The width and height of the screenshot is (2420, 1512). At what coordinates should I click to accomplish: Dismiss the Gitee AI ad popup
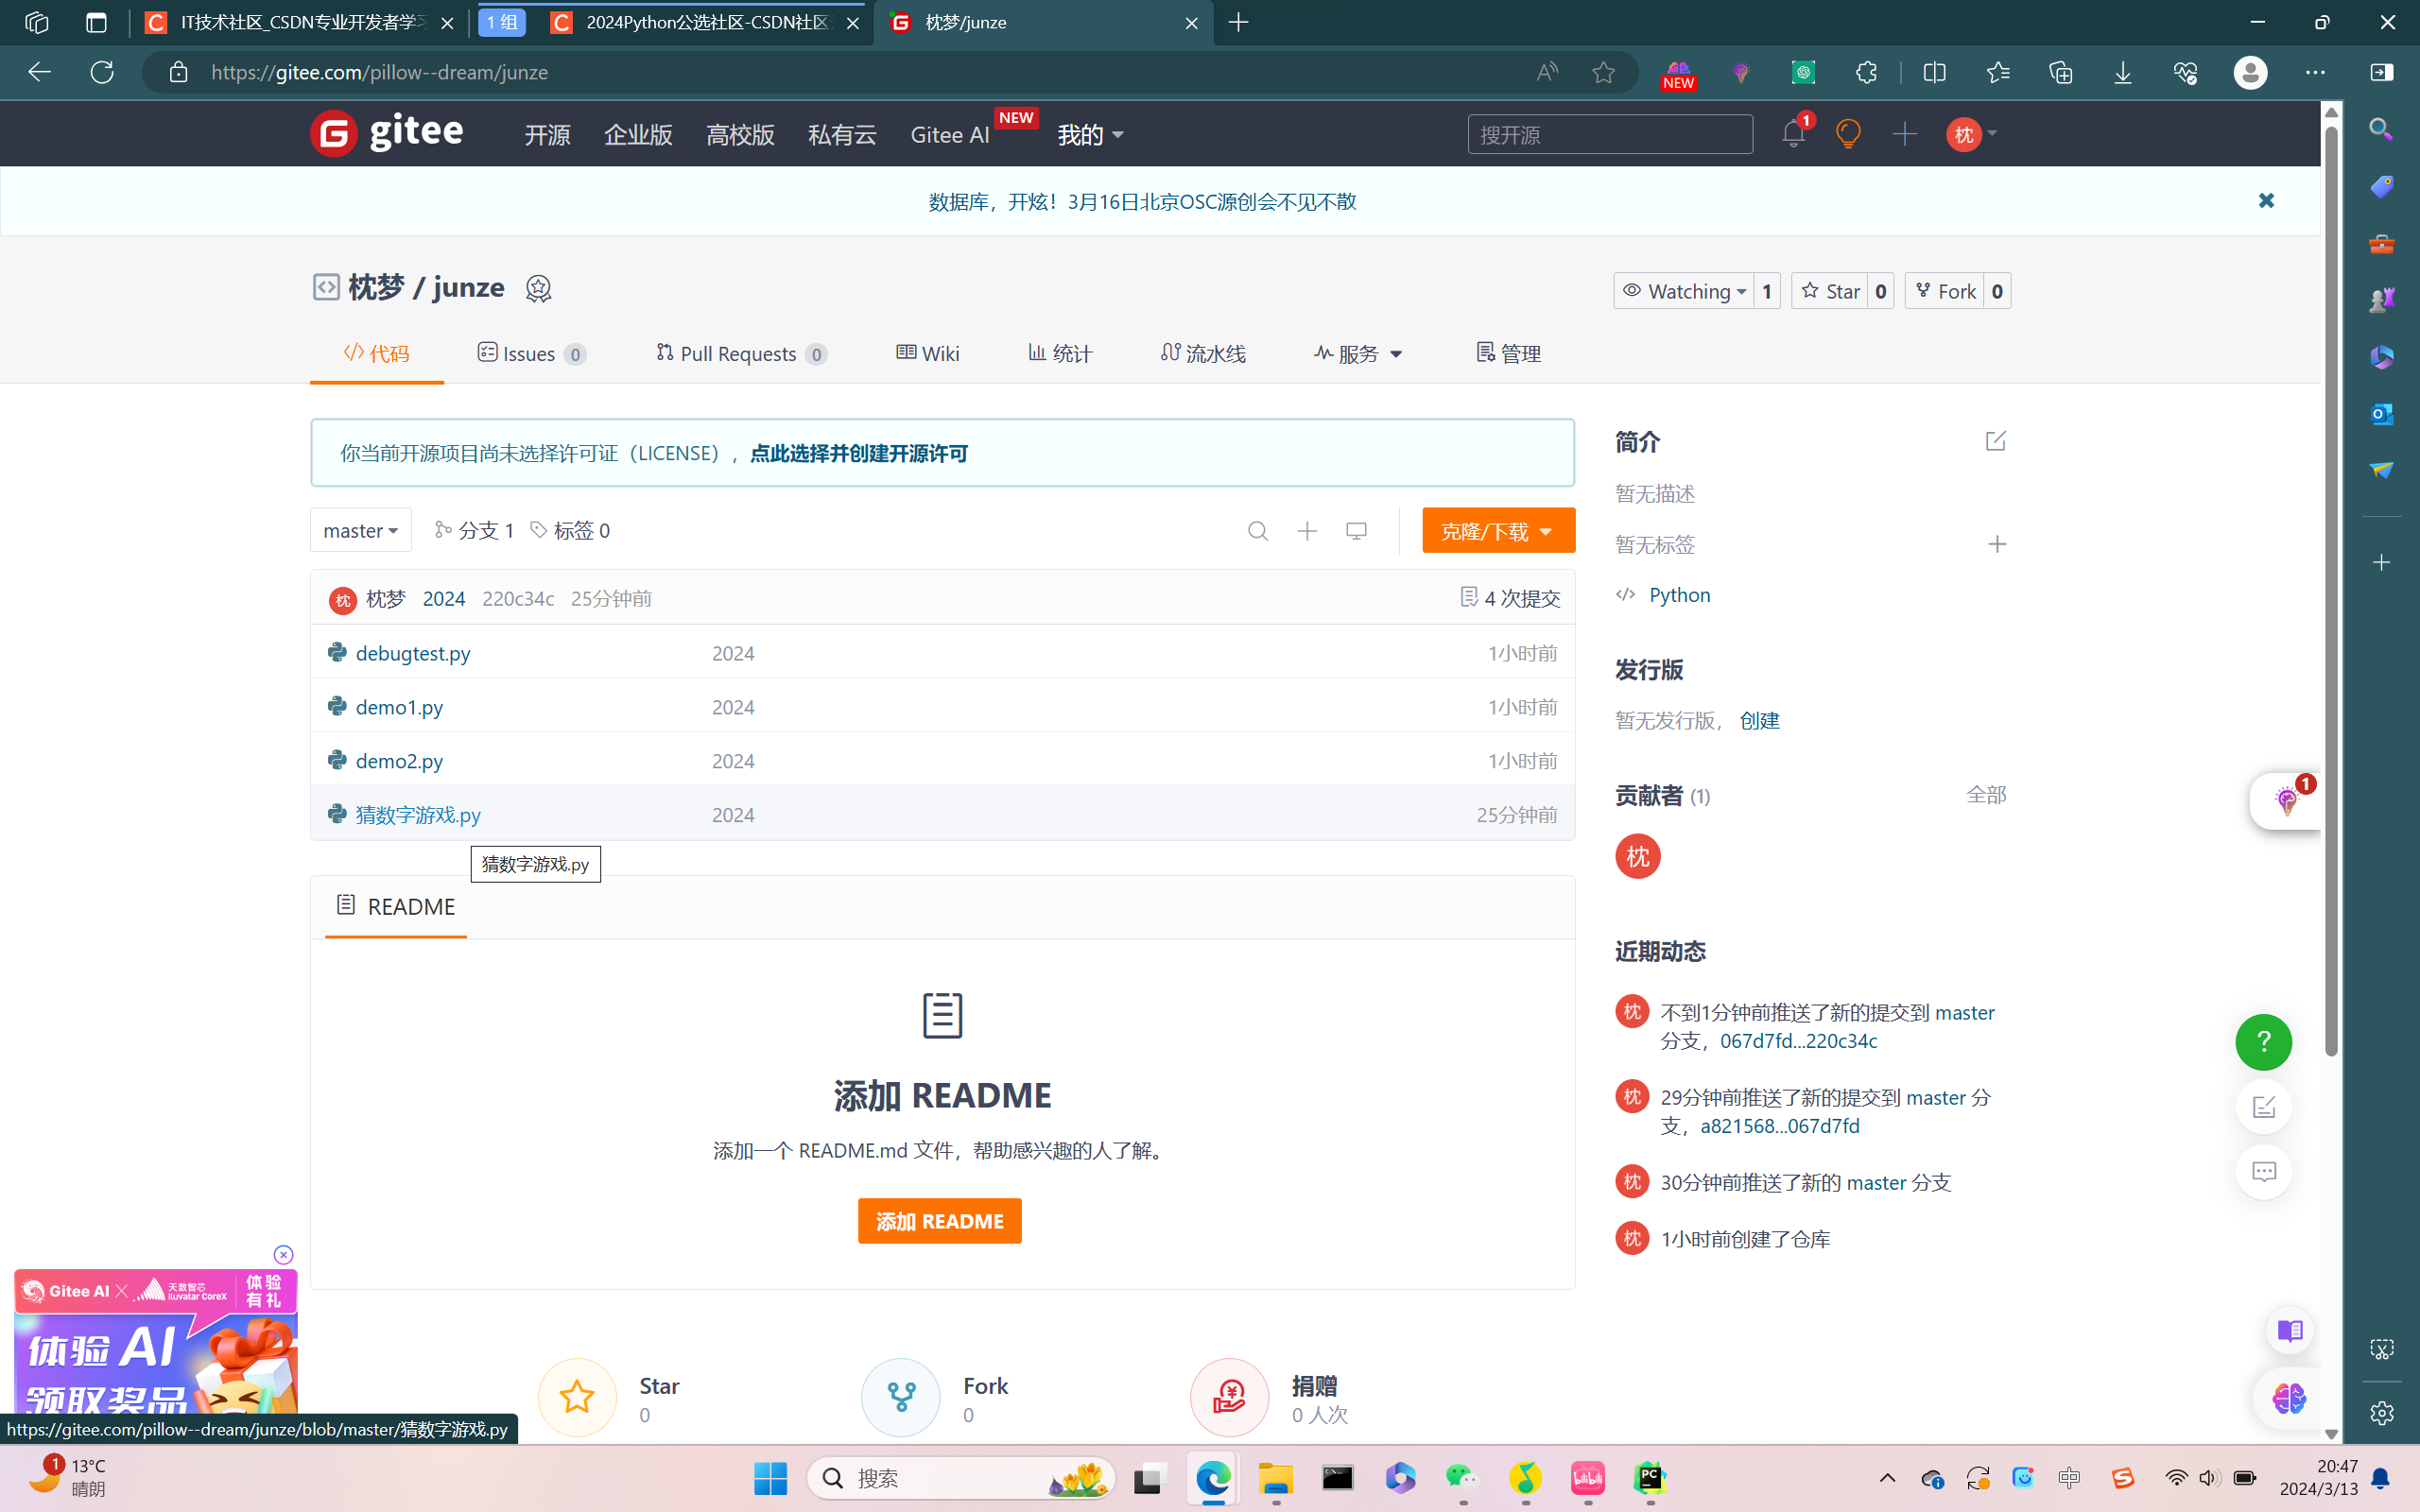283,1255
